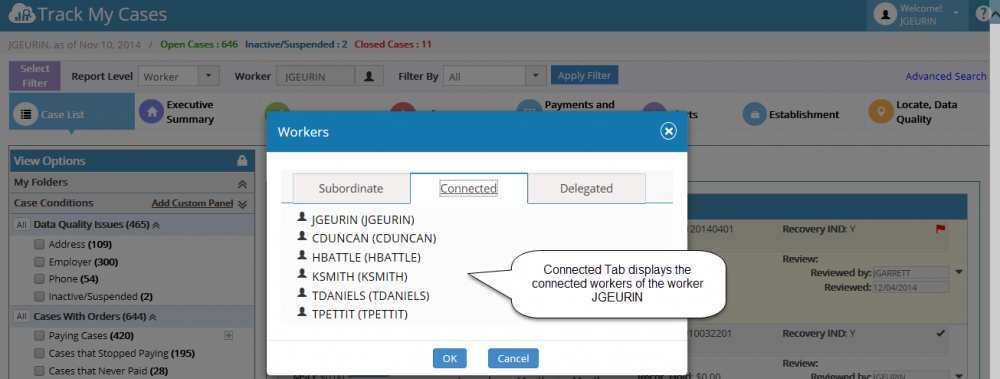Click the Select Filter button
Image resolution: width=1000 pixels, height=379 pixels.
click(34, 75)
